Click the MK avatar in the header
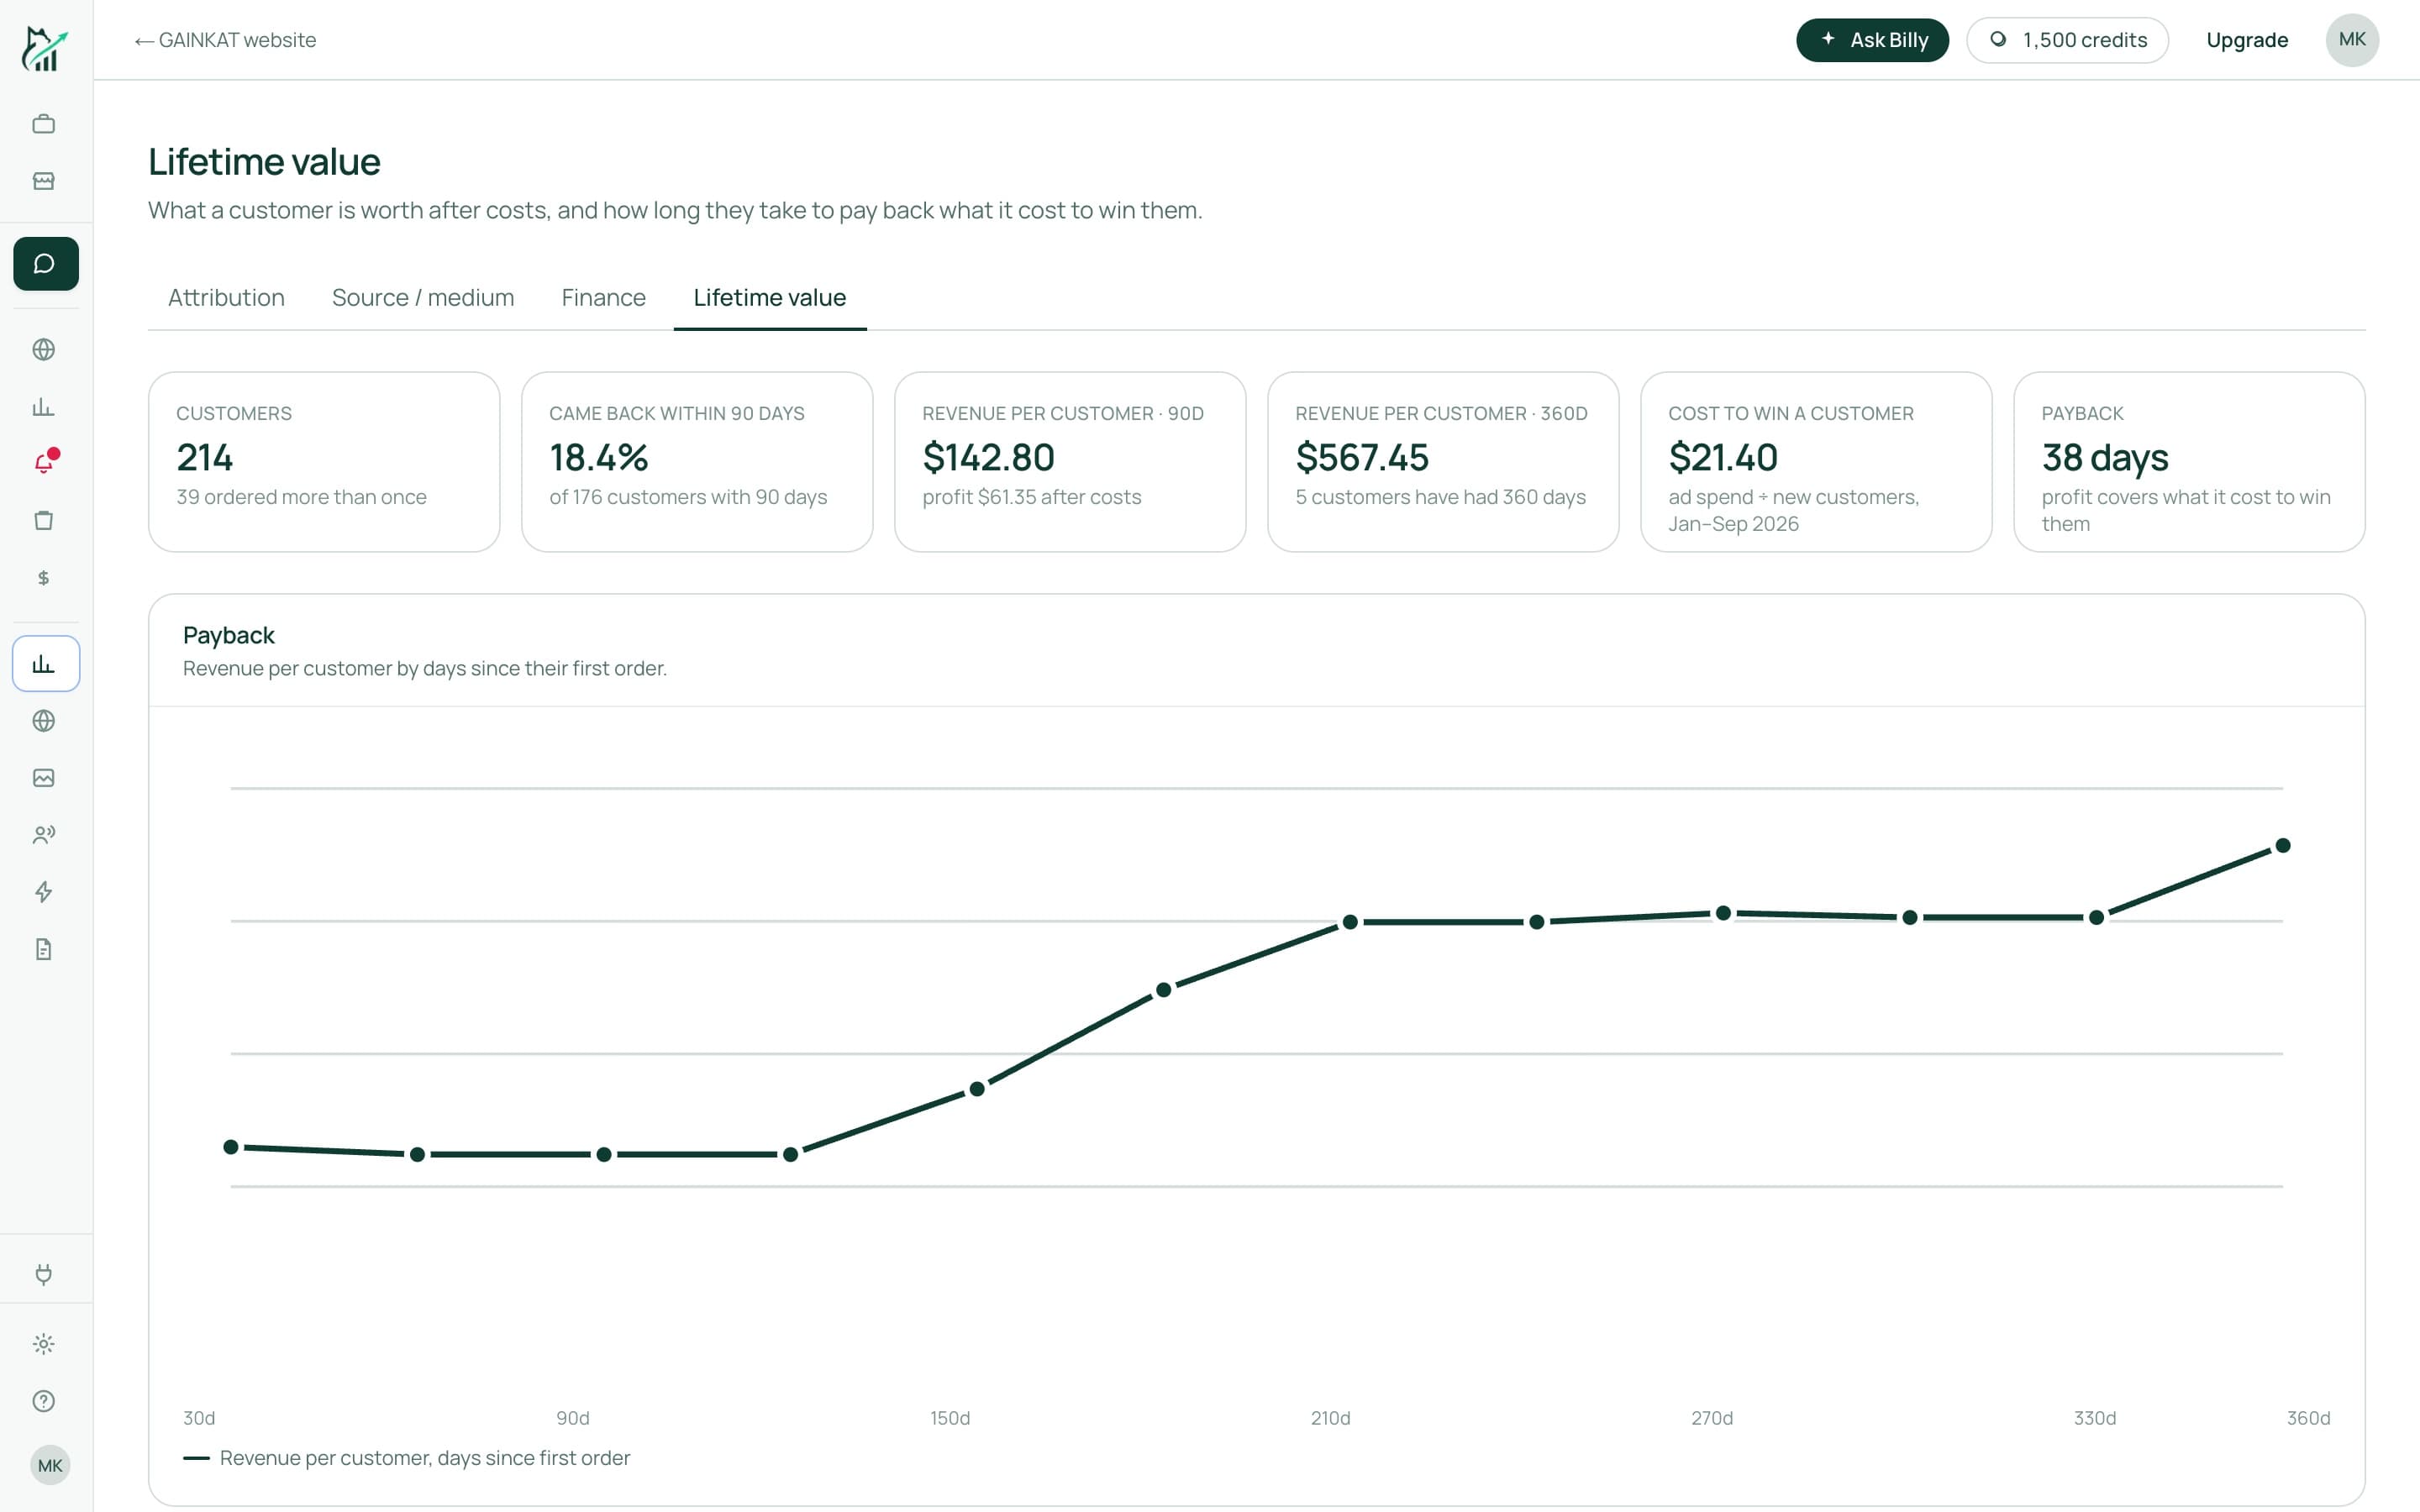Screen dimensions: 2420x1512 click(x=2352, y=40)
